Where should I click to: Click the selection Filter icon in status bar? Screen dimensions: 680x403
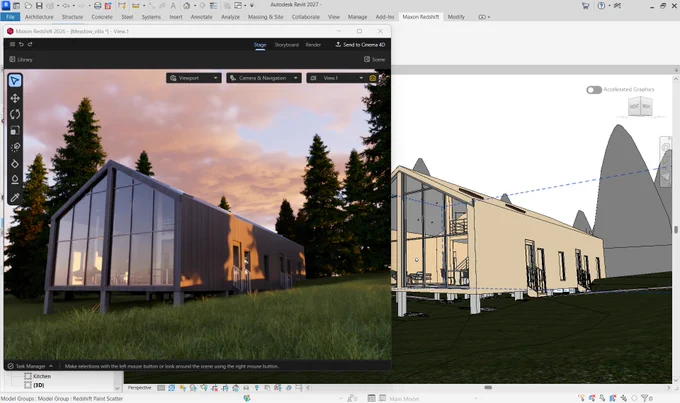(x=646, y=398)
